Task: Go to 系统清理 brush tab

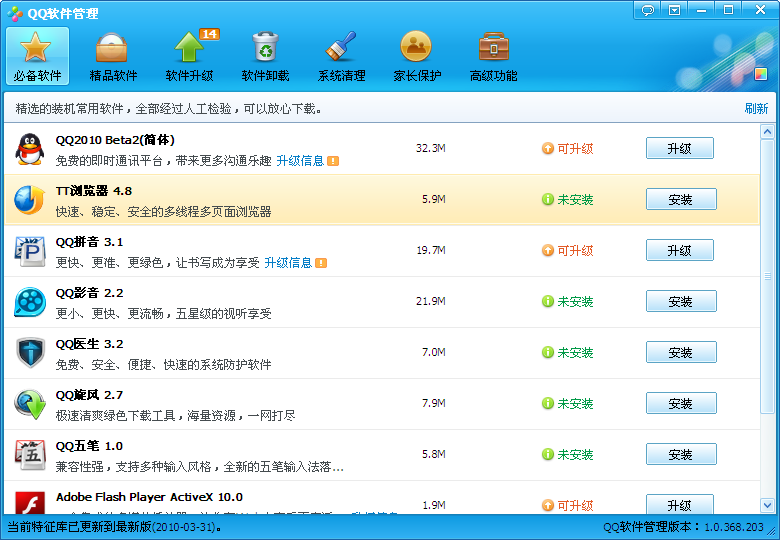Action: (x=341, y=56)
